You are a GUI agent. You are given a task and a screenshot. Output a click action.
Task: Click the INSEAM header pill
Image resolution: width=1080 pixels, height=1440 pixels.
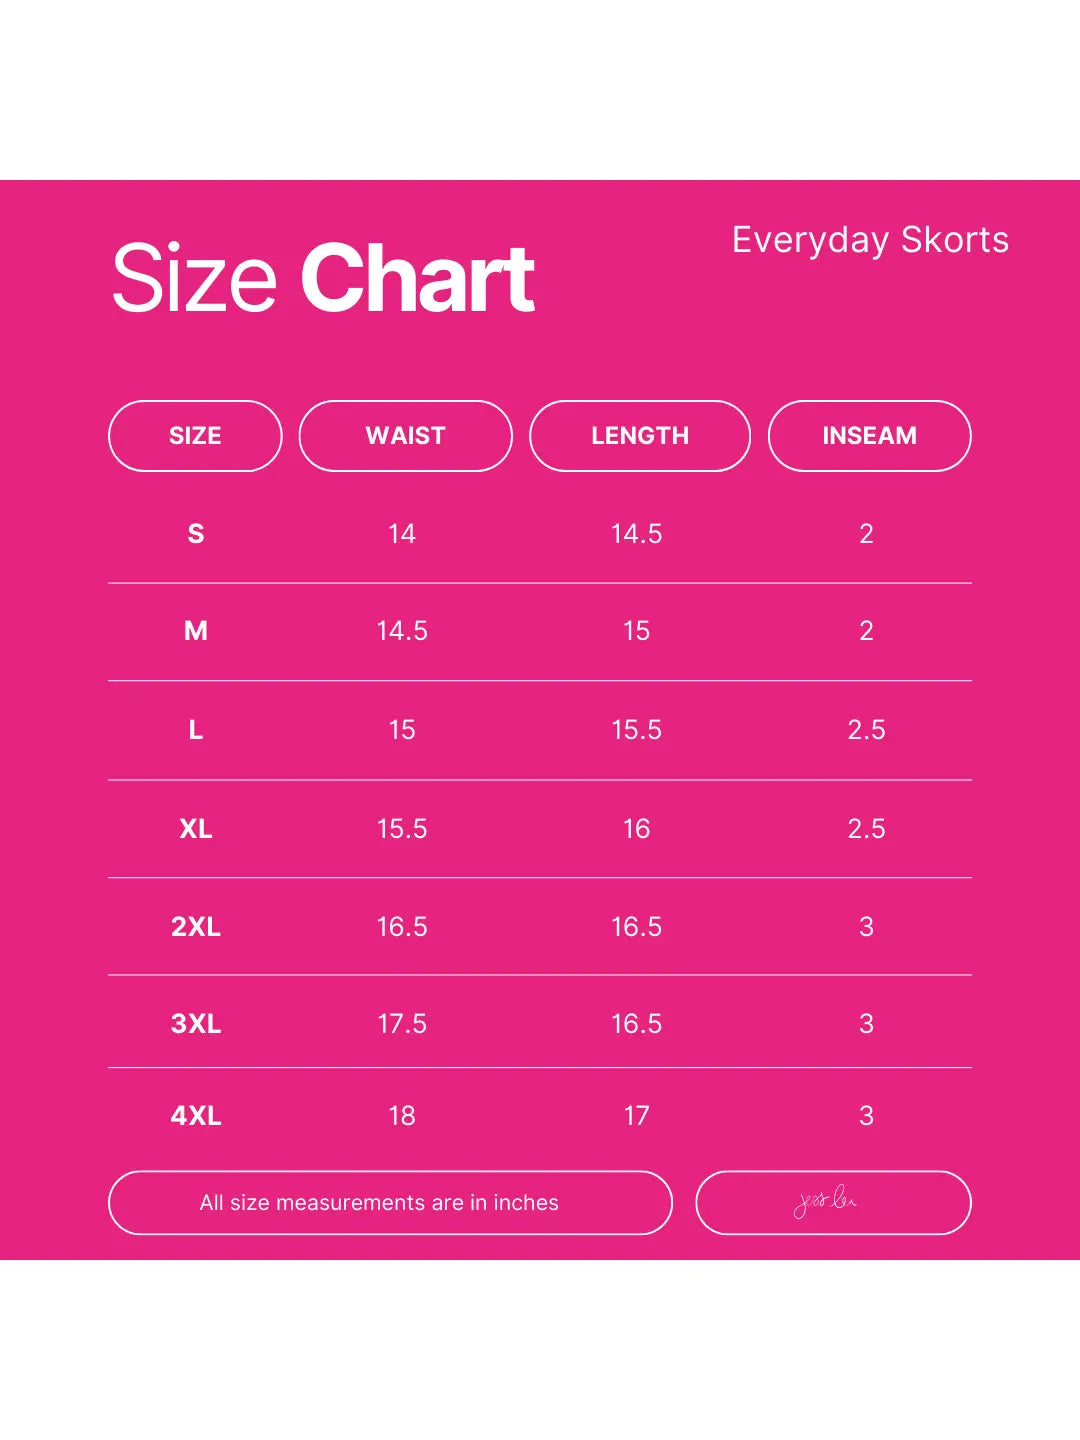click(869, 436)
